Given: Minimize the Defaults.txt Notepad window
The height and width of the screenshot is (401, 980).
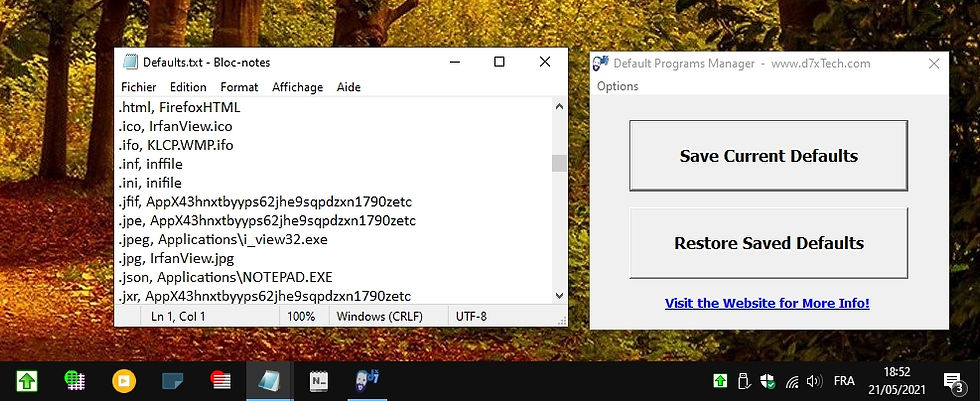Looking at the screenshot, I should pos(454,62).
